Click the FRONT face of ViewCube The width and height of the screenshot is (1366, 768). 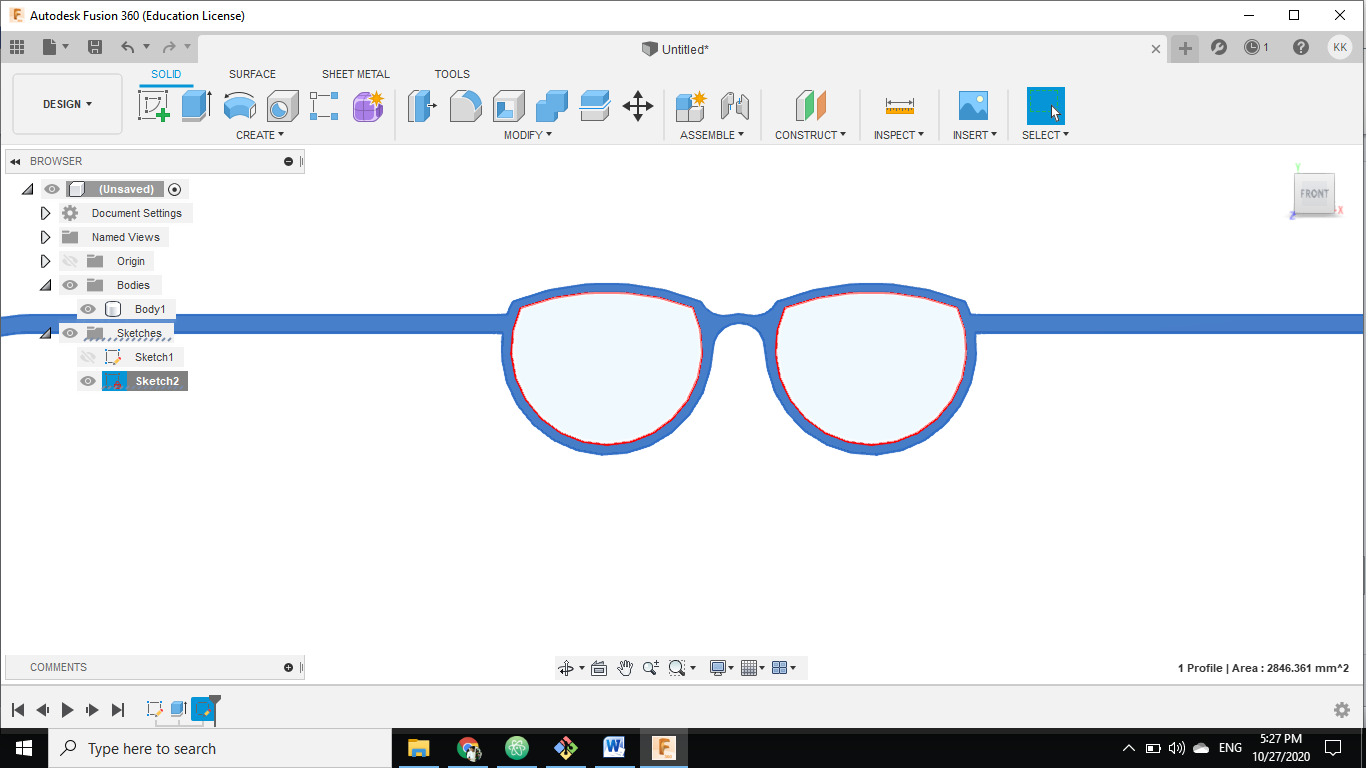pyautogui.click(x=1314, y=194)
